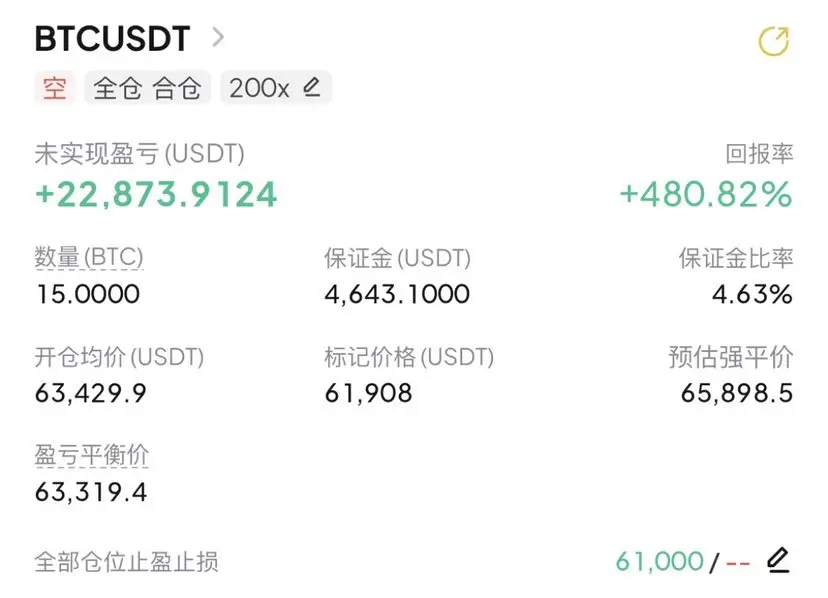Tap the 保证金比率 4.63% value

click(x=752, y=294)
